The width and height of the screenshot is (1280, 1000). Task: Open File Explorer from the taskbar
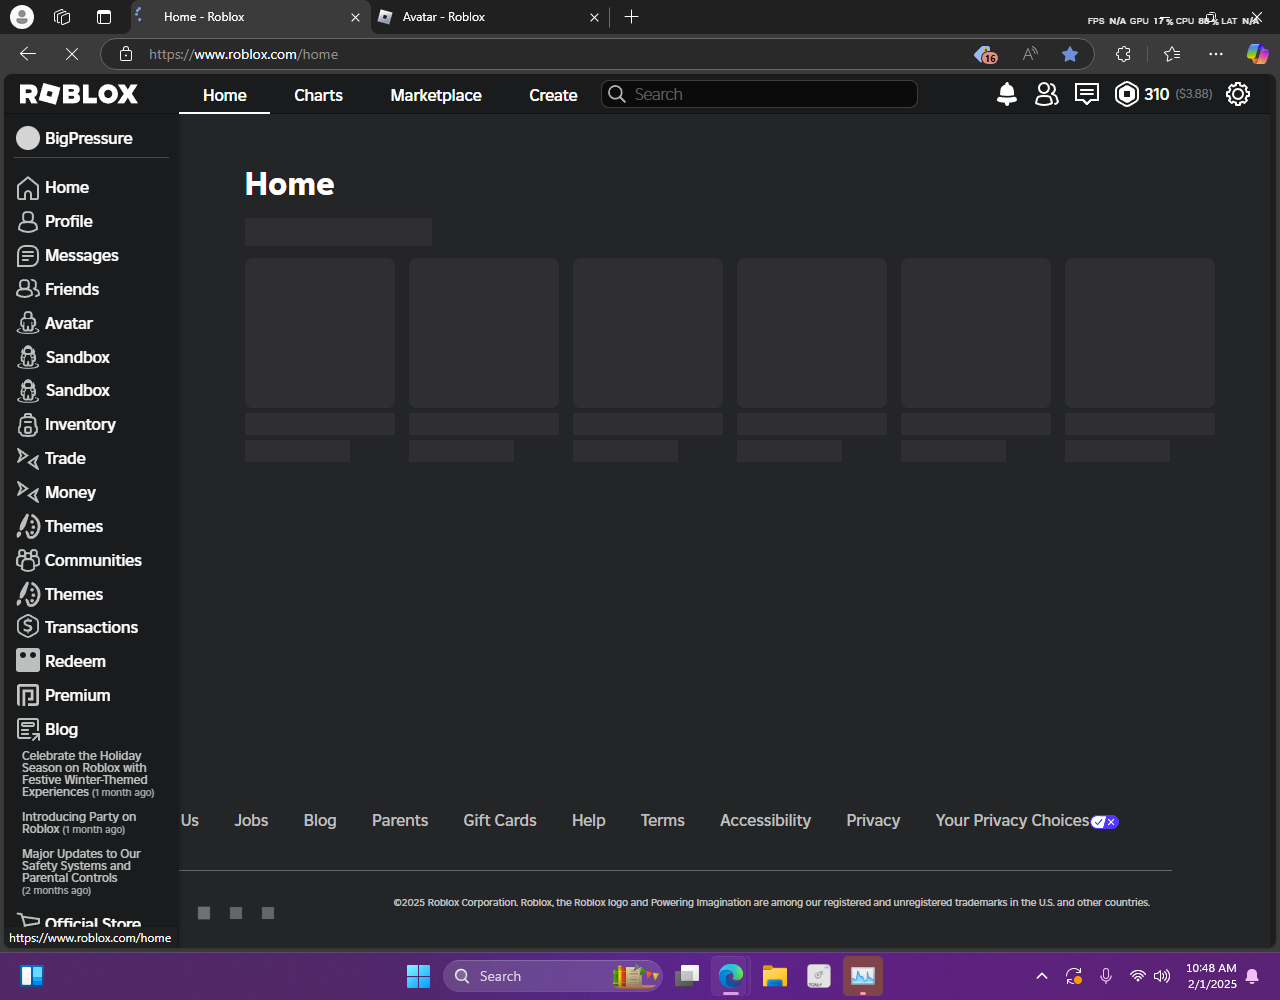(774, 976)
